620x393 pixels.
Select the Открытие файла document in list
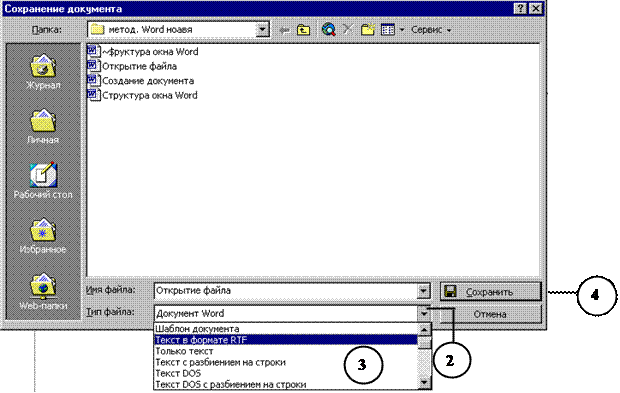(132, 66)
